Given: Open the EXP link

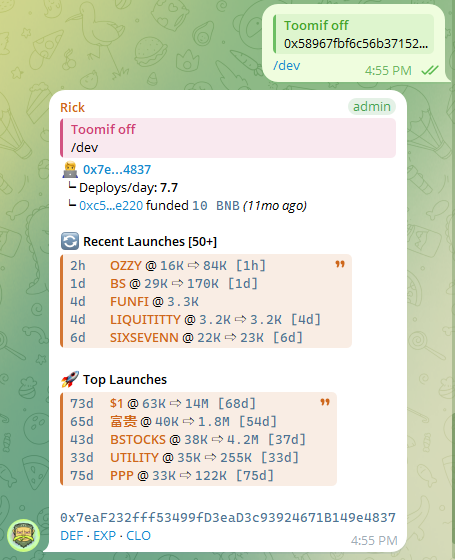Looking at the screenshot, I should pyautogui.click(x=105, y=535).
